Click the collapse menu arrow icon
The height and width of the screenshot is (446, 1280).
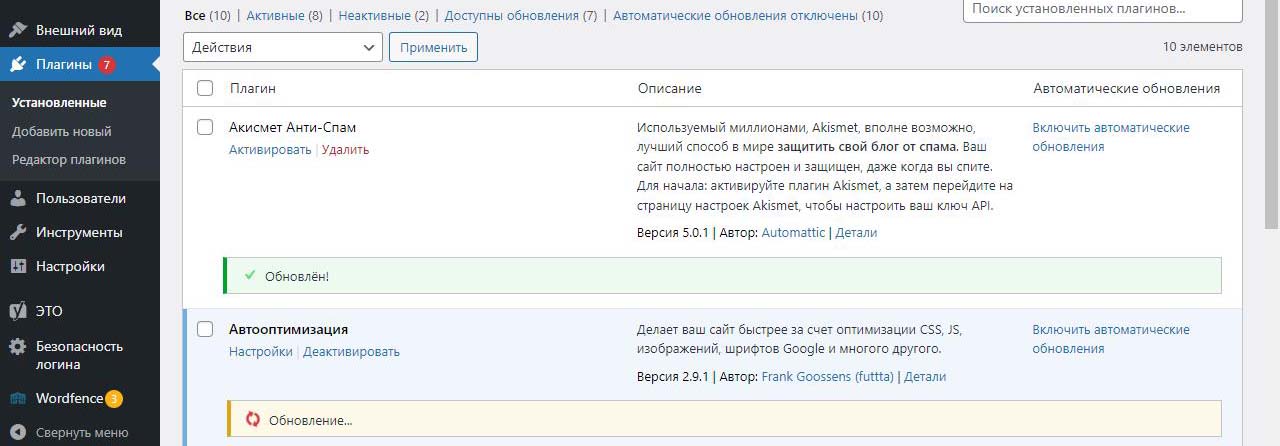coord(18,433)
